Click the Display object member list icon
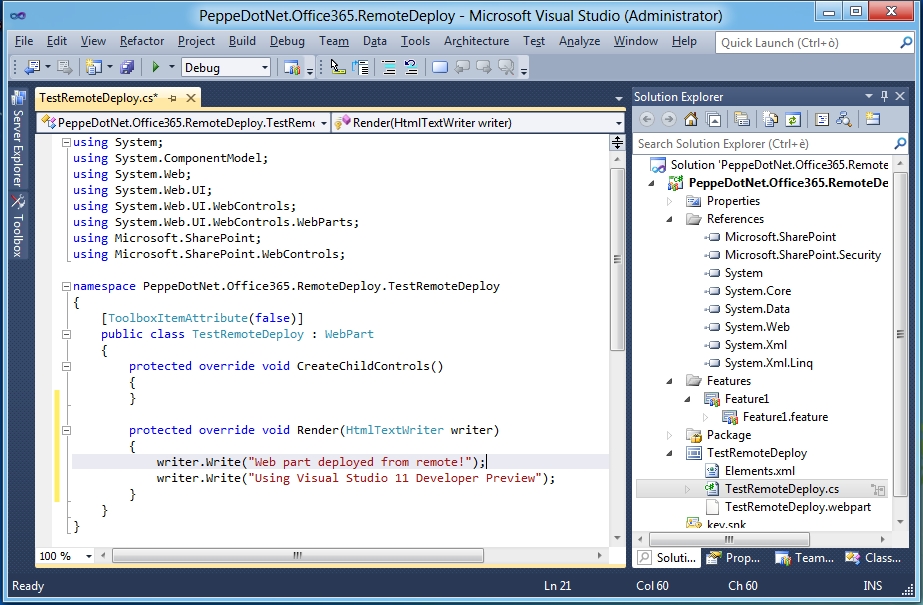This screenshot has width=923, height=605. (x=337, y=68)
